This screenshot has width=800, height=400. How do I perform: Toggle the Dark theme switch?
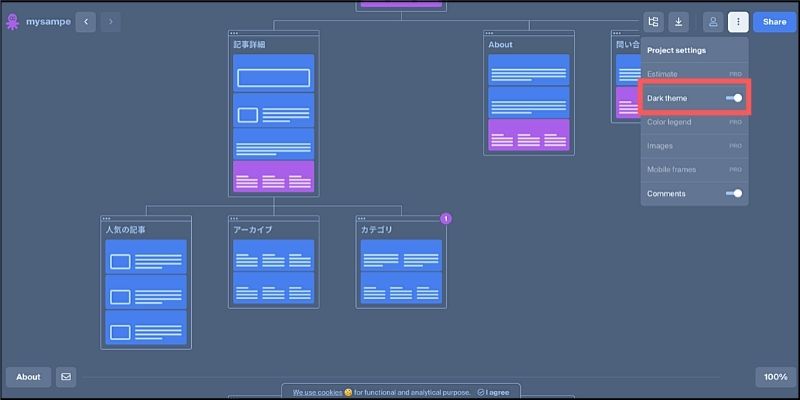tap(734, 98)
